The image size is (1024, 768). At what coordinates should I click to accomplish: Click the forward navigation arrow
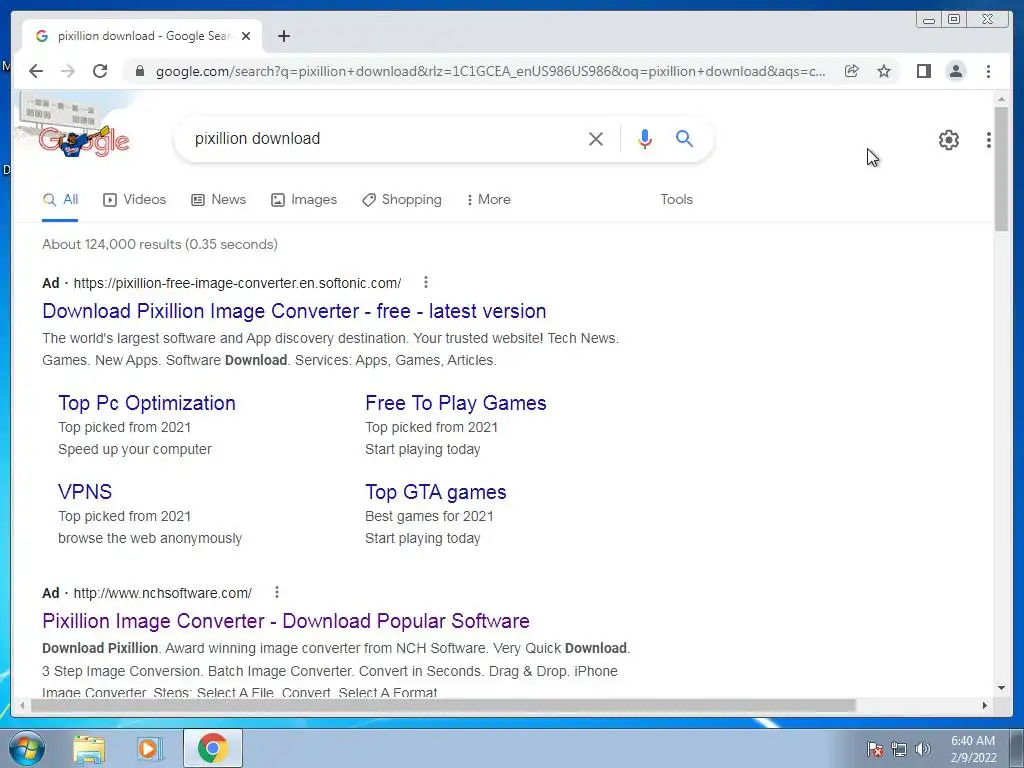(68, 71)
